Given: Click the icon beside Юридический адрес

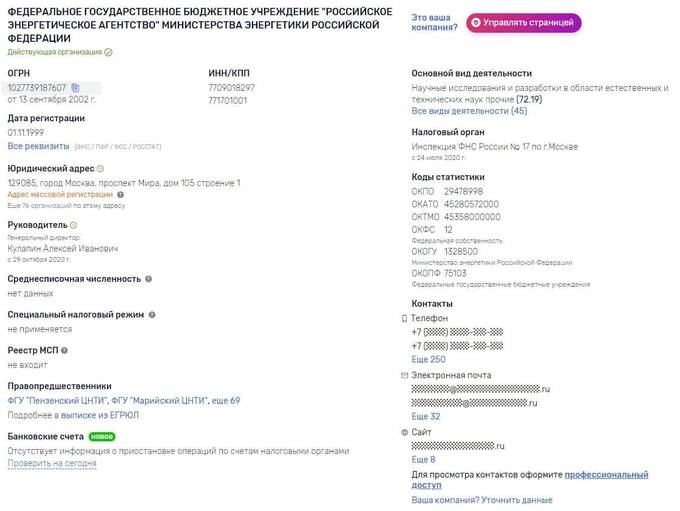Looking at the screenshot, I should pos(100,169).
